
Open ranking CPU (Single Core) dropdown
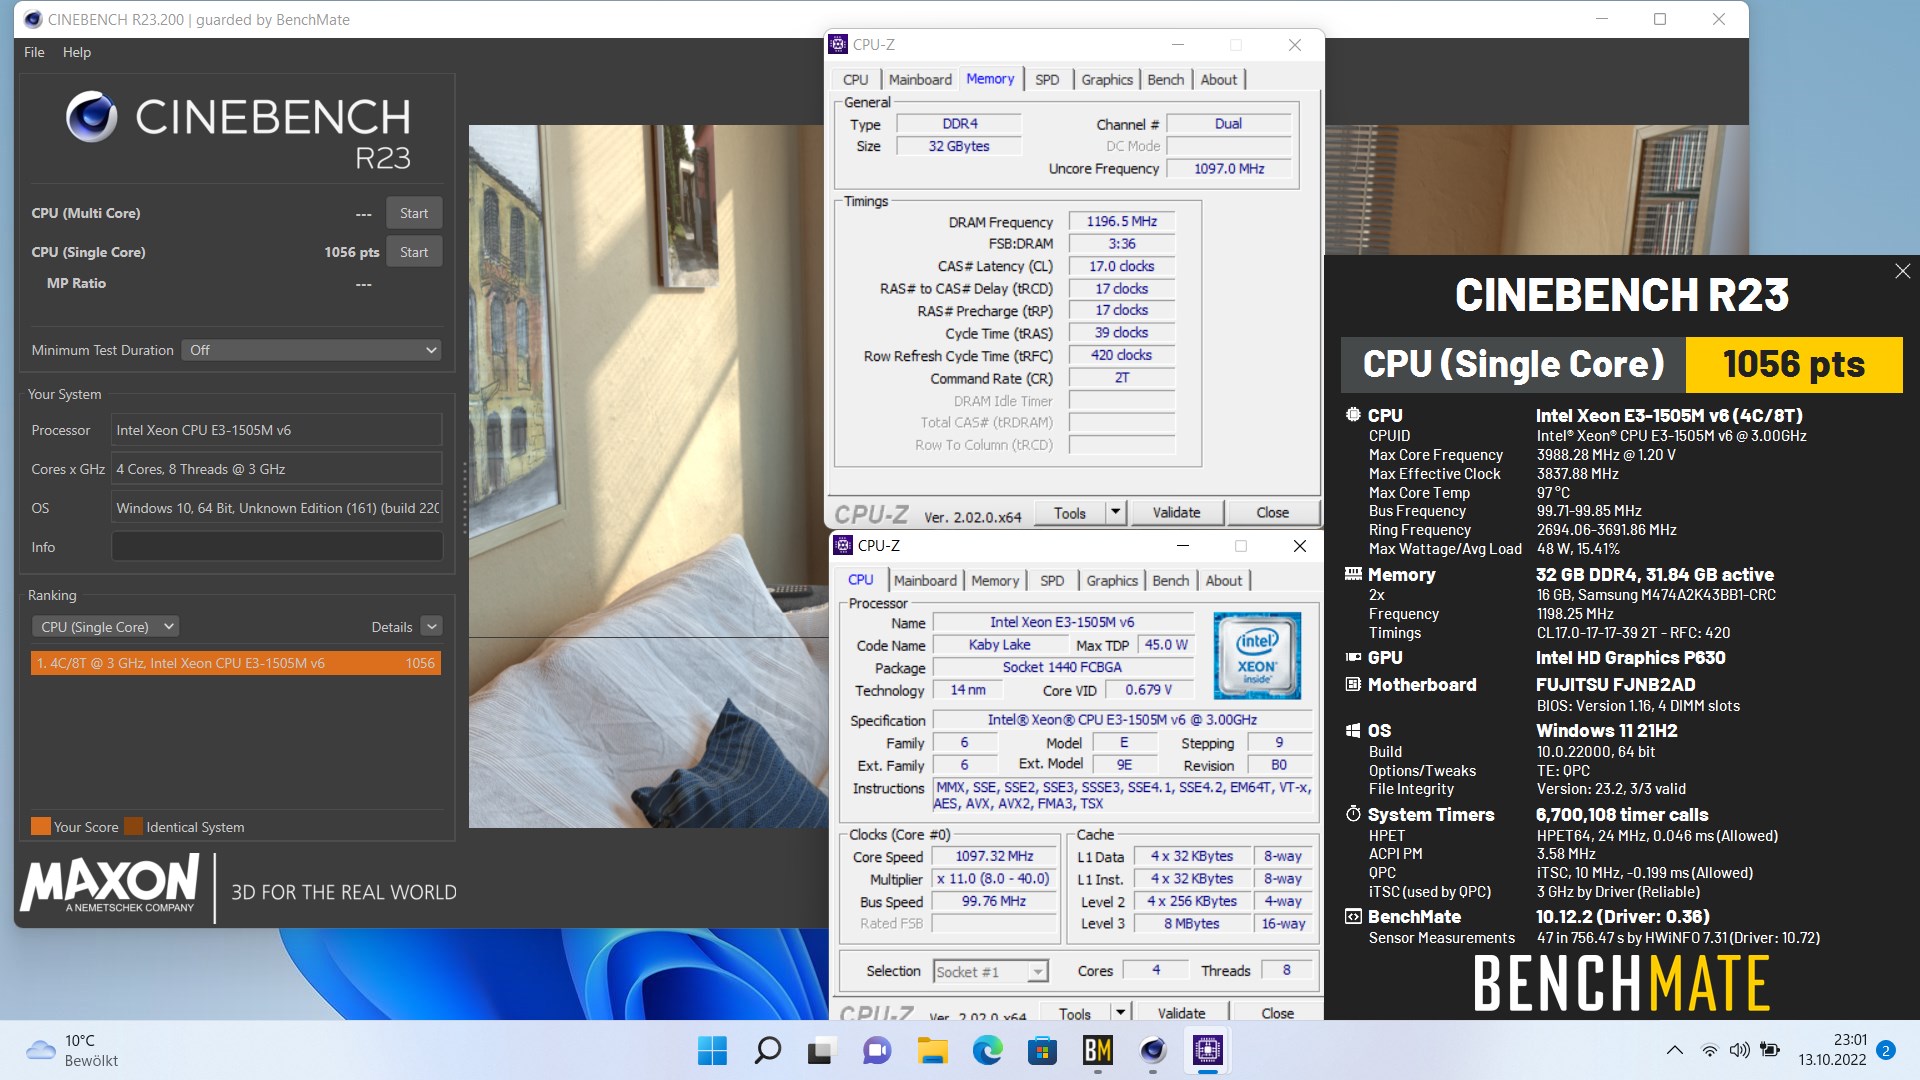tap(105, 627)
